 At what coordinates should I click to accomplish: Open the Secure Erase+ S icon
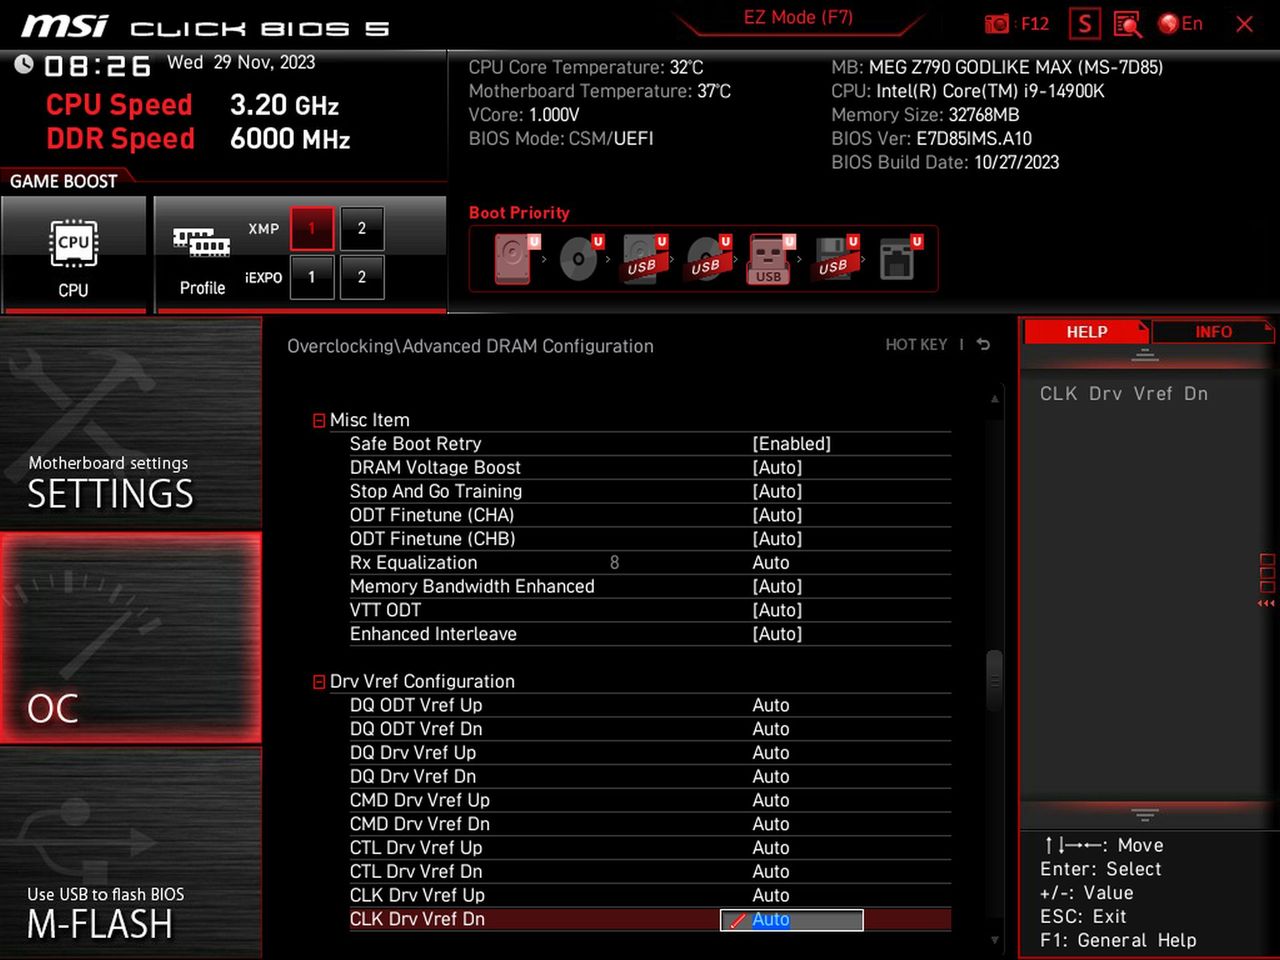click(1084, 24)
